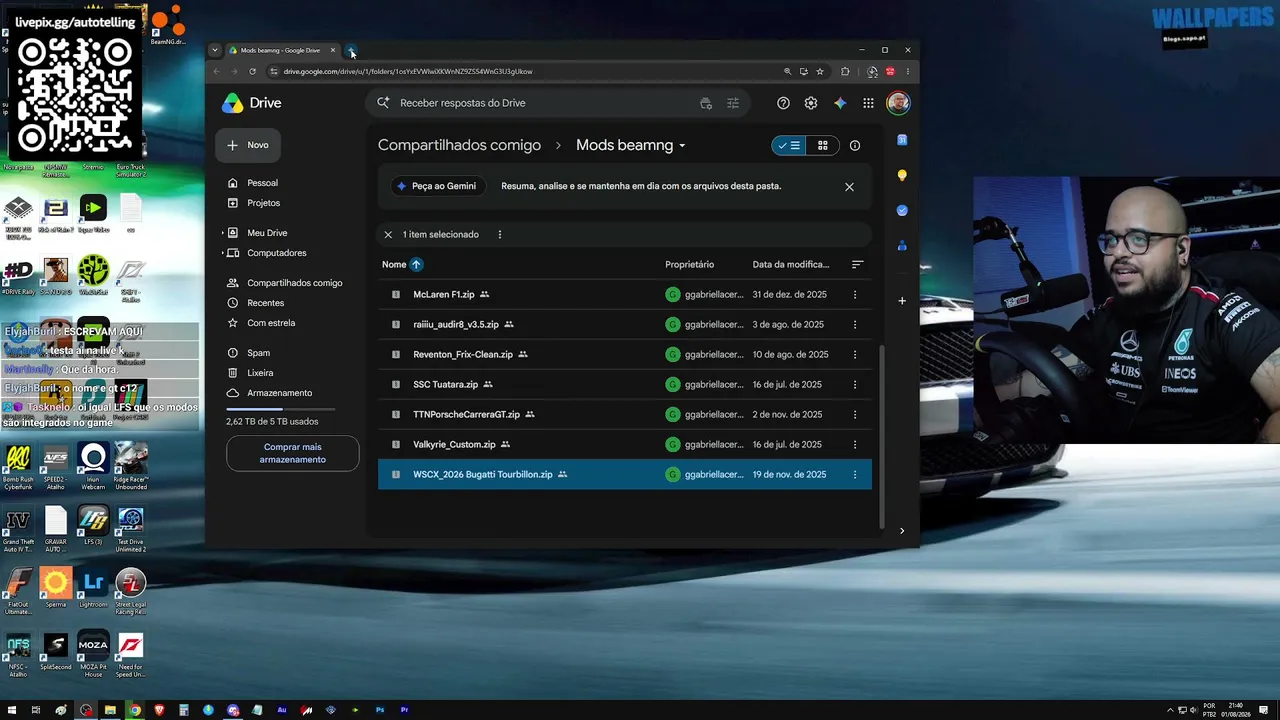Go to Compartilhados comigo breadcrumb
The image size is (1280, 720).
coord(459,145)
